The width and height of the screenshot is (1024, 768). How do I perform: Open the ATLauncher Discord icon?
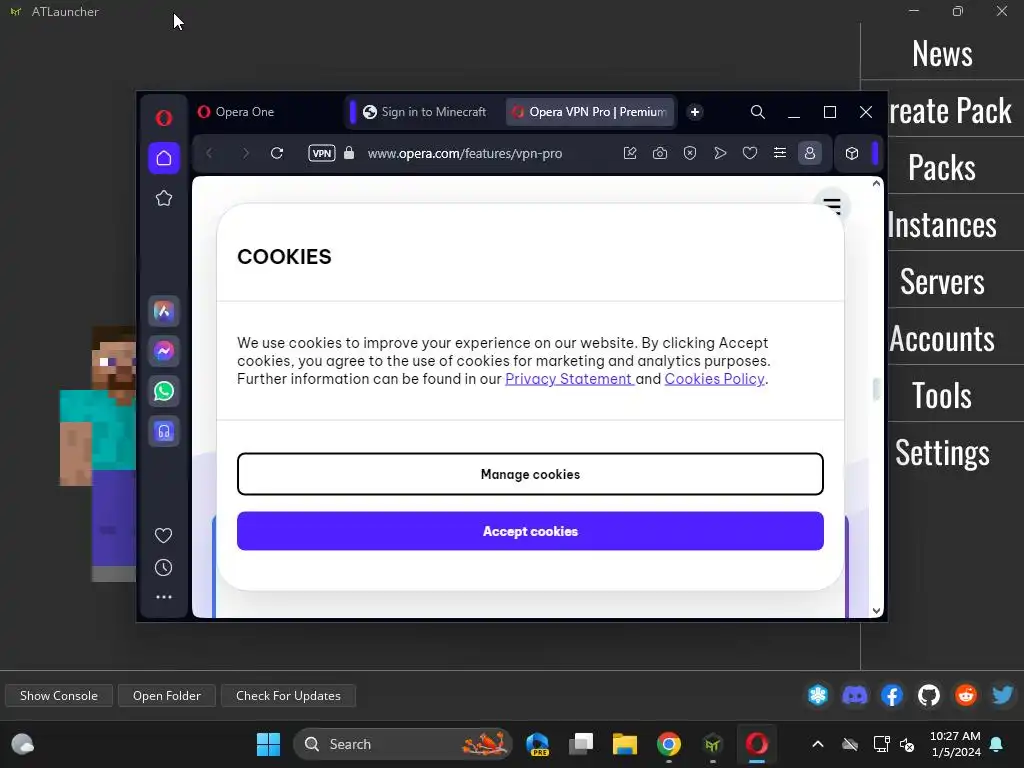pyautogui.click(x=854, y=695)
